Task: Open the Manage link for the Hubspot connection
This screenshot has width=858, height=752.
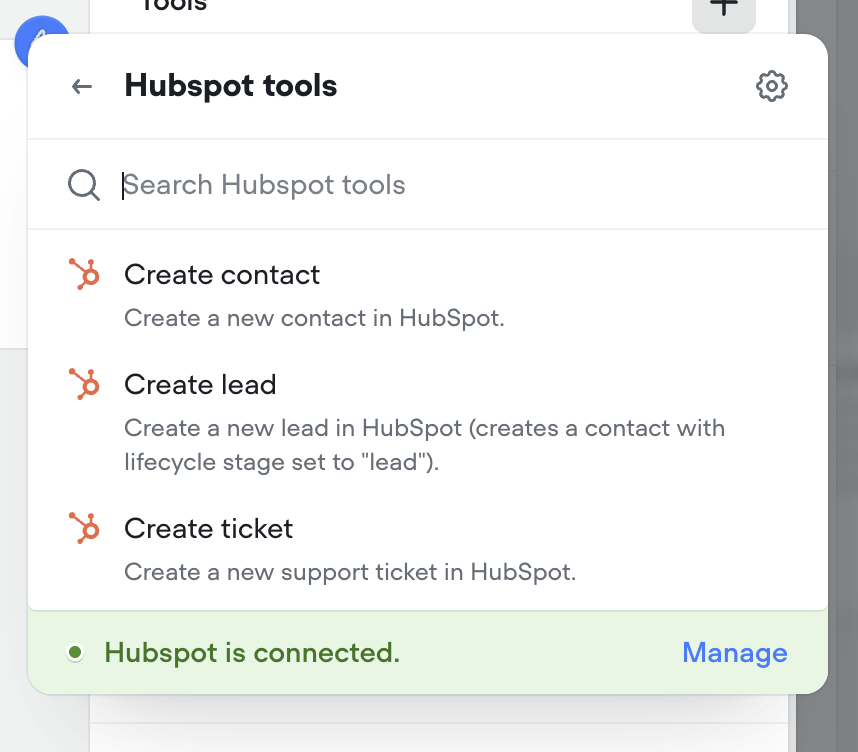Action: point(734,652)
